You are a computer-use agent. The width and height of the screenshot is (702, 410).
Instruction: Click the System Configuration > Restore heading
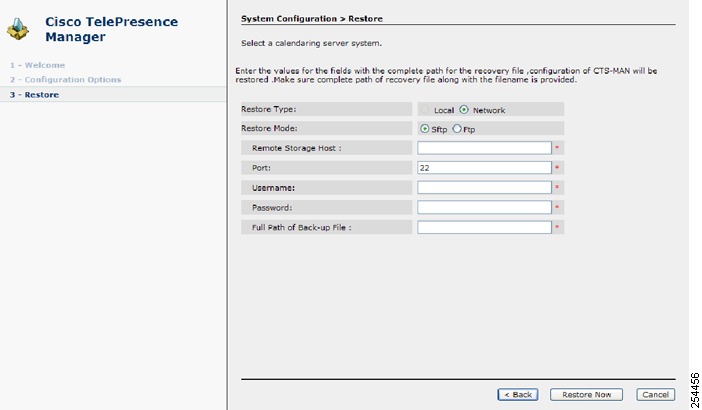pos(312,19)
